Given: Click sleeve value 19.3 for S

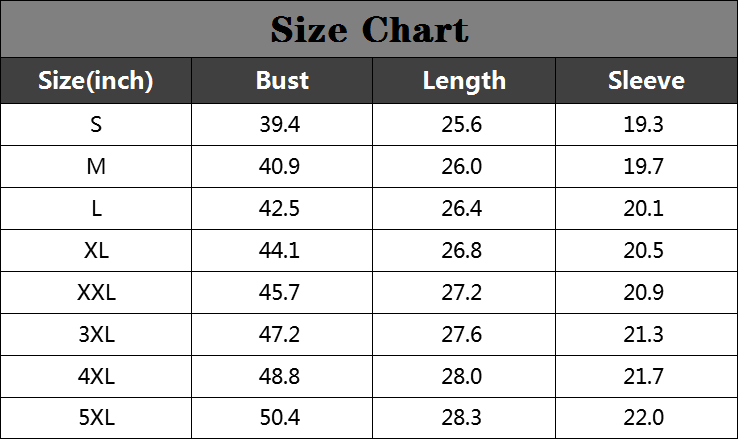Looking at the screenshot, I should 643,125.
